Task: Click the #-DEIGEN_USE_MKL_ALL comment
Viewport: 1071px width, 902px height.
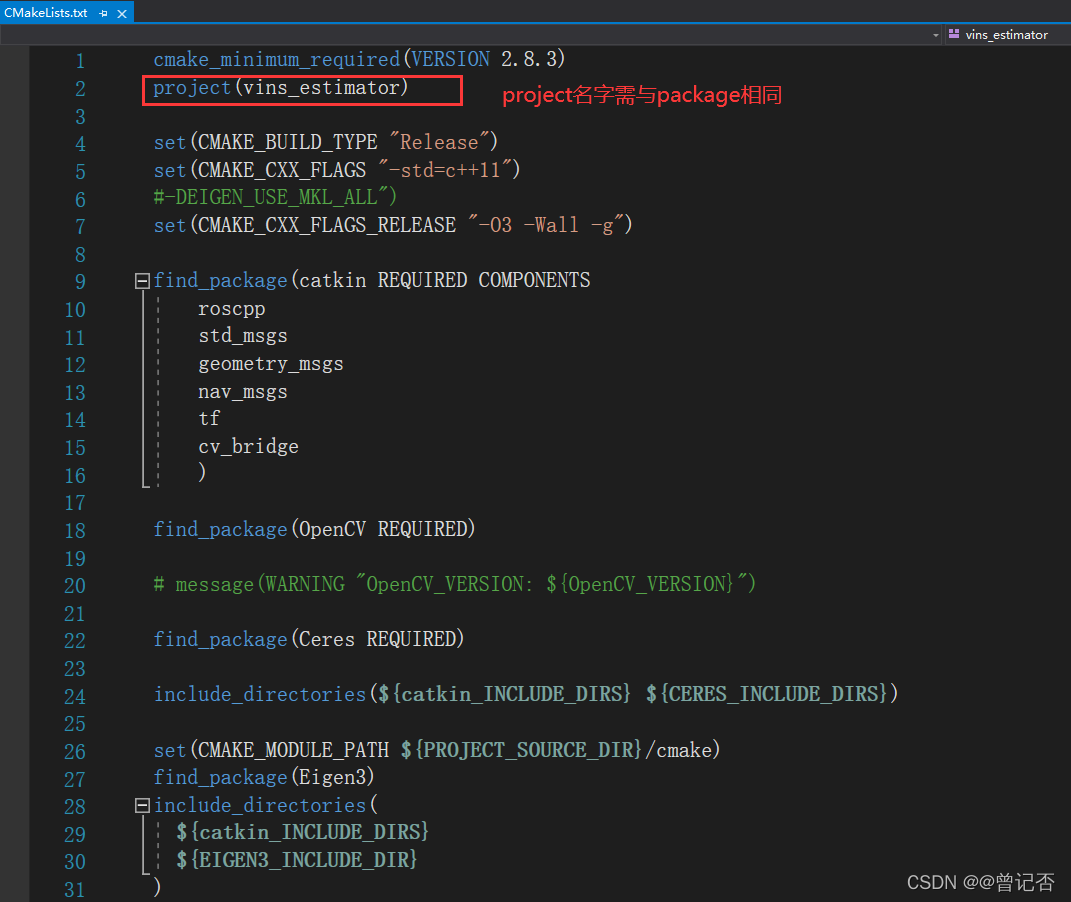Action: click(x=275, y=197)
